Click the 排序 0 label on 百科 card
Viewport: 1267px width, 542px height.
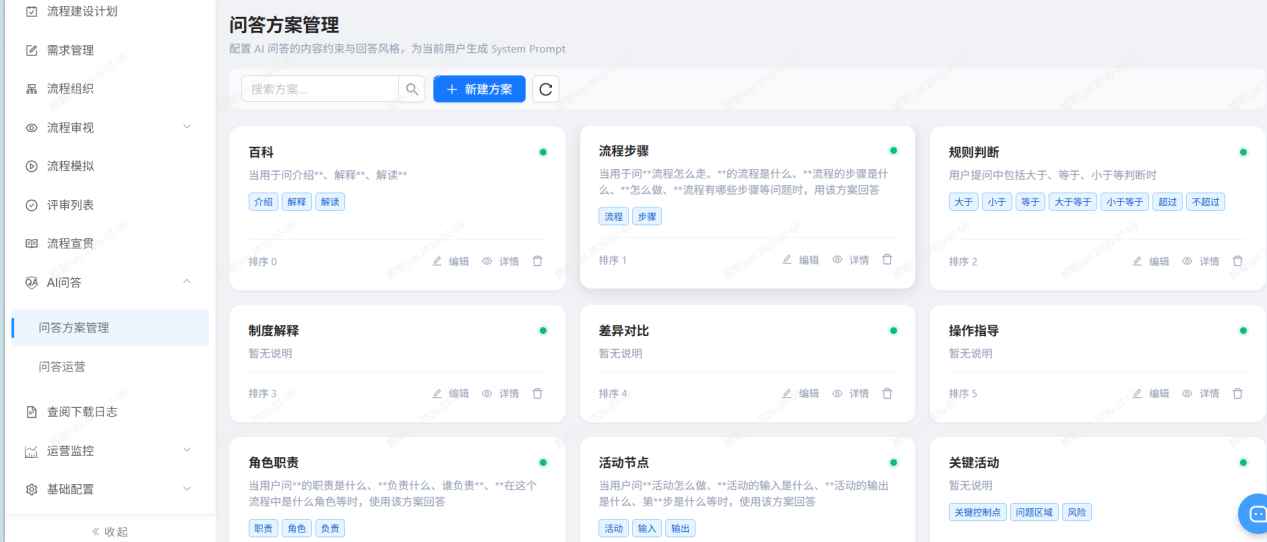pos(263,262)
